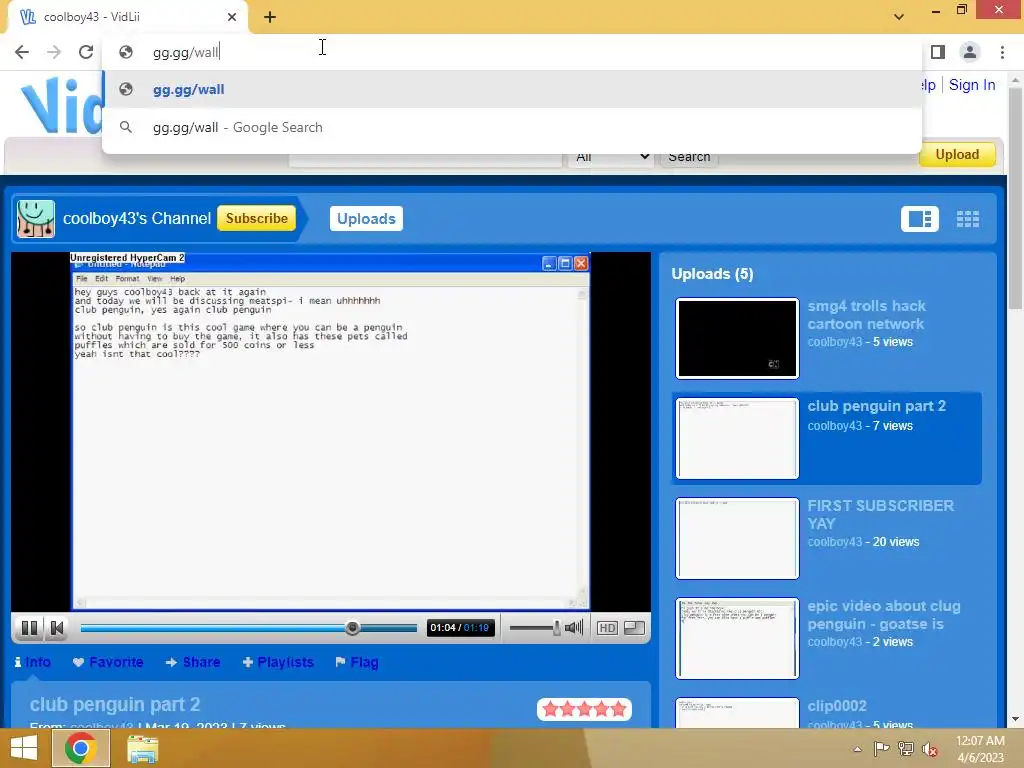Add video to Favorite
Screen dimensions: 1024x768
click(108, 662)
